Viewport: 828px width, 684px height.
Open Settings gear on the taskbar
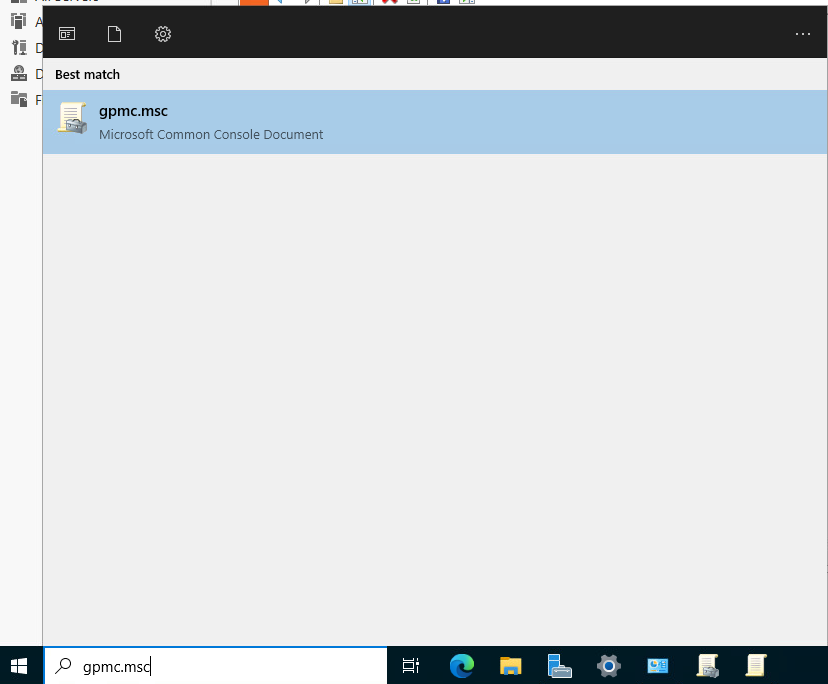608,666
